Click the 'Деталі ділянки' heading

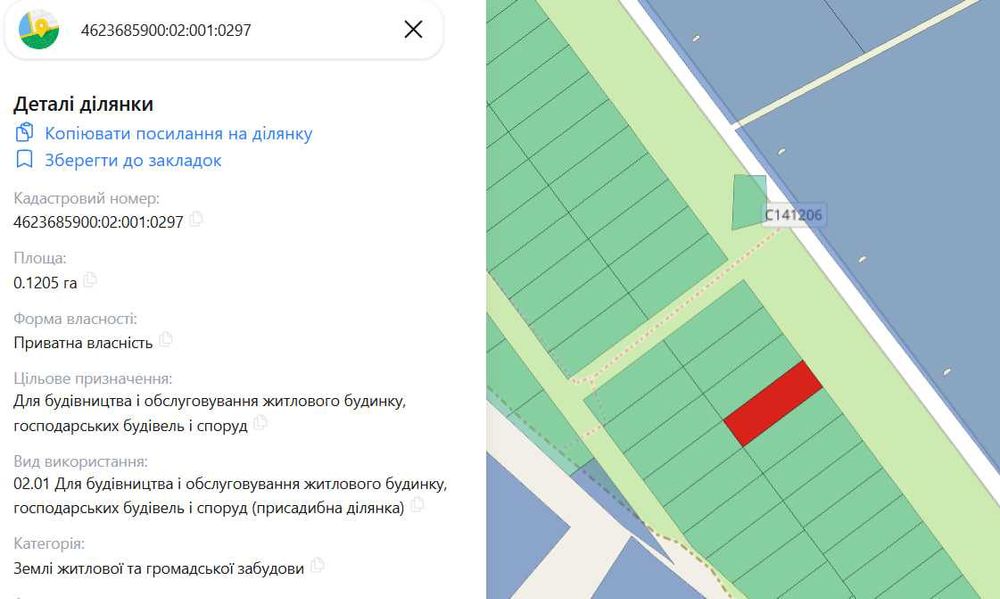coord(83,104)
